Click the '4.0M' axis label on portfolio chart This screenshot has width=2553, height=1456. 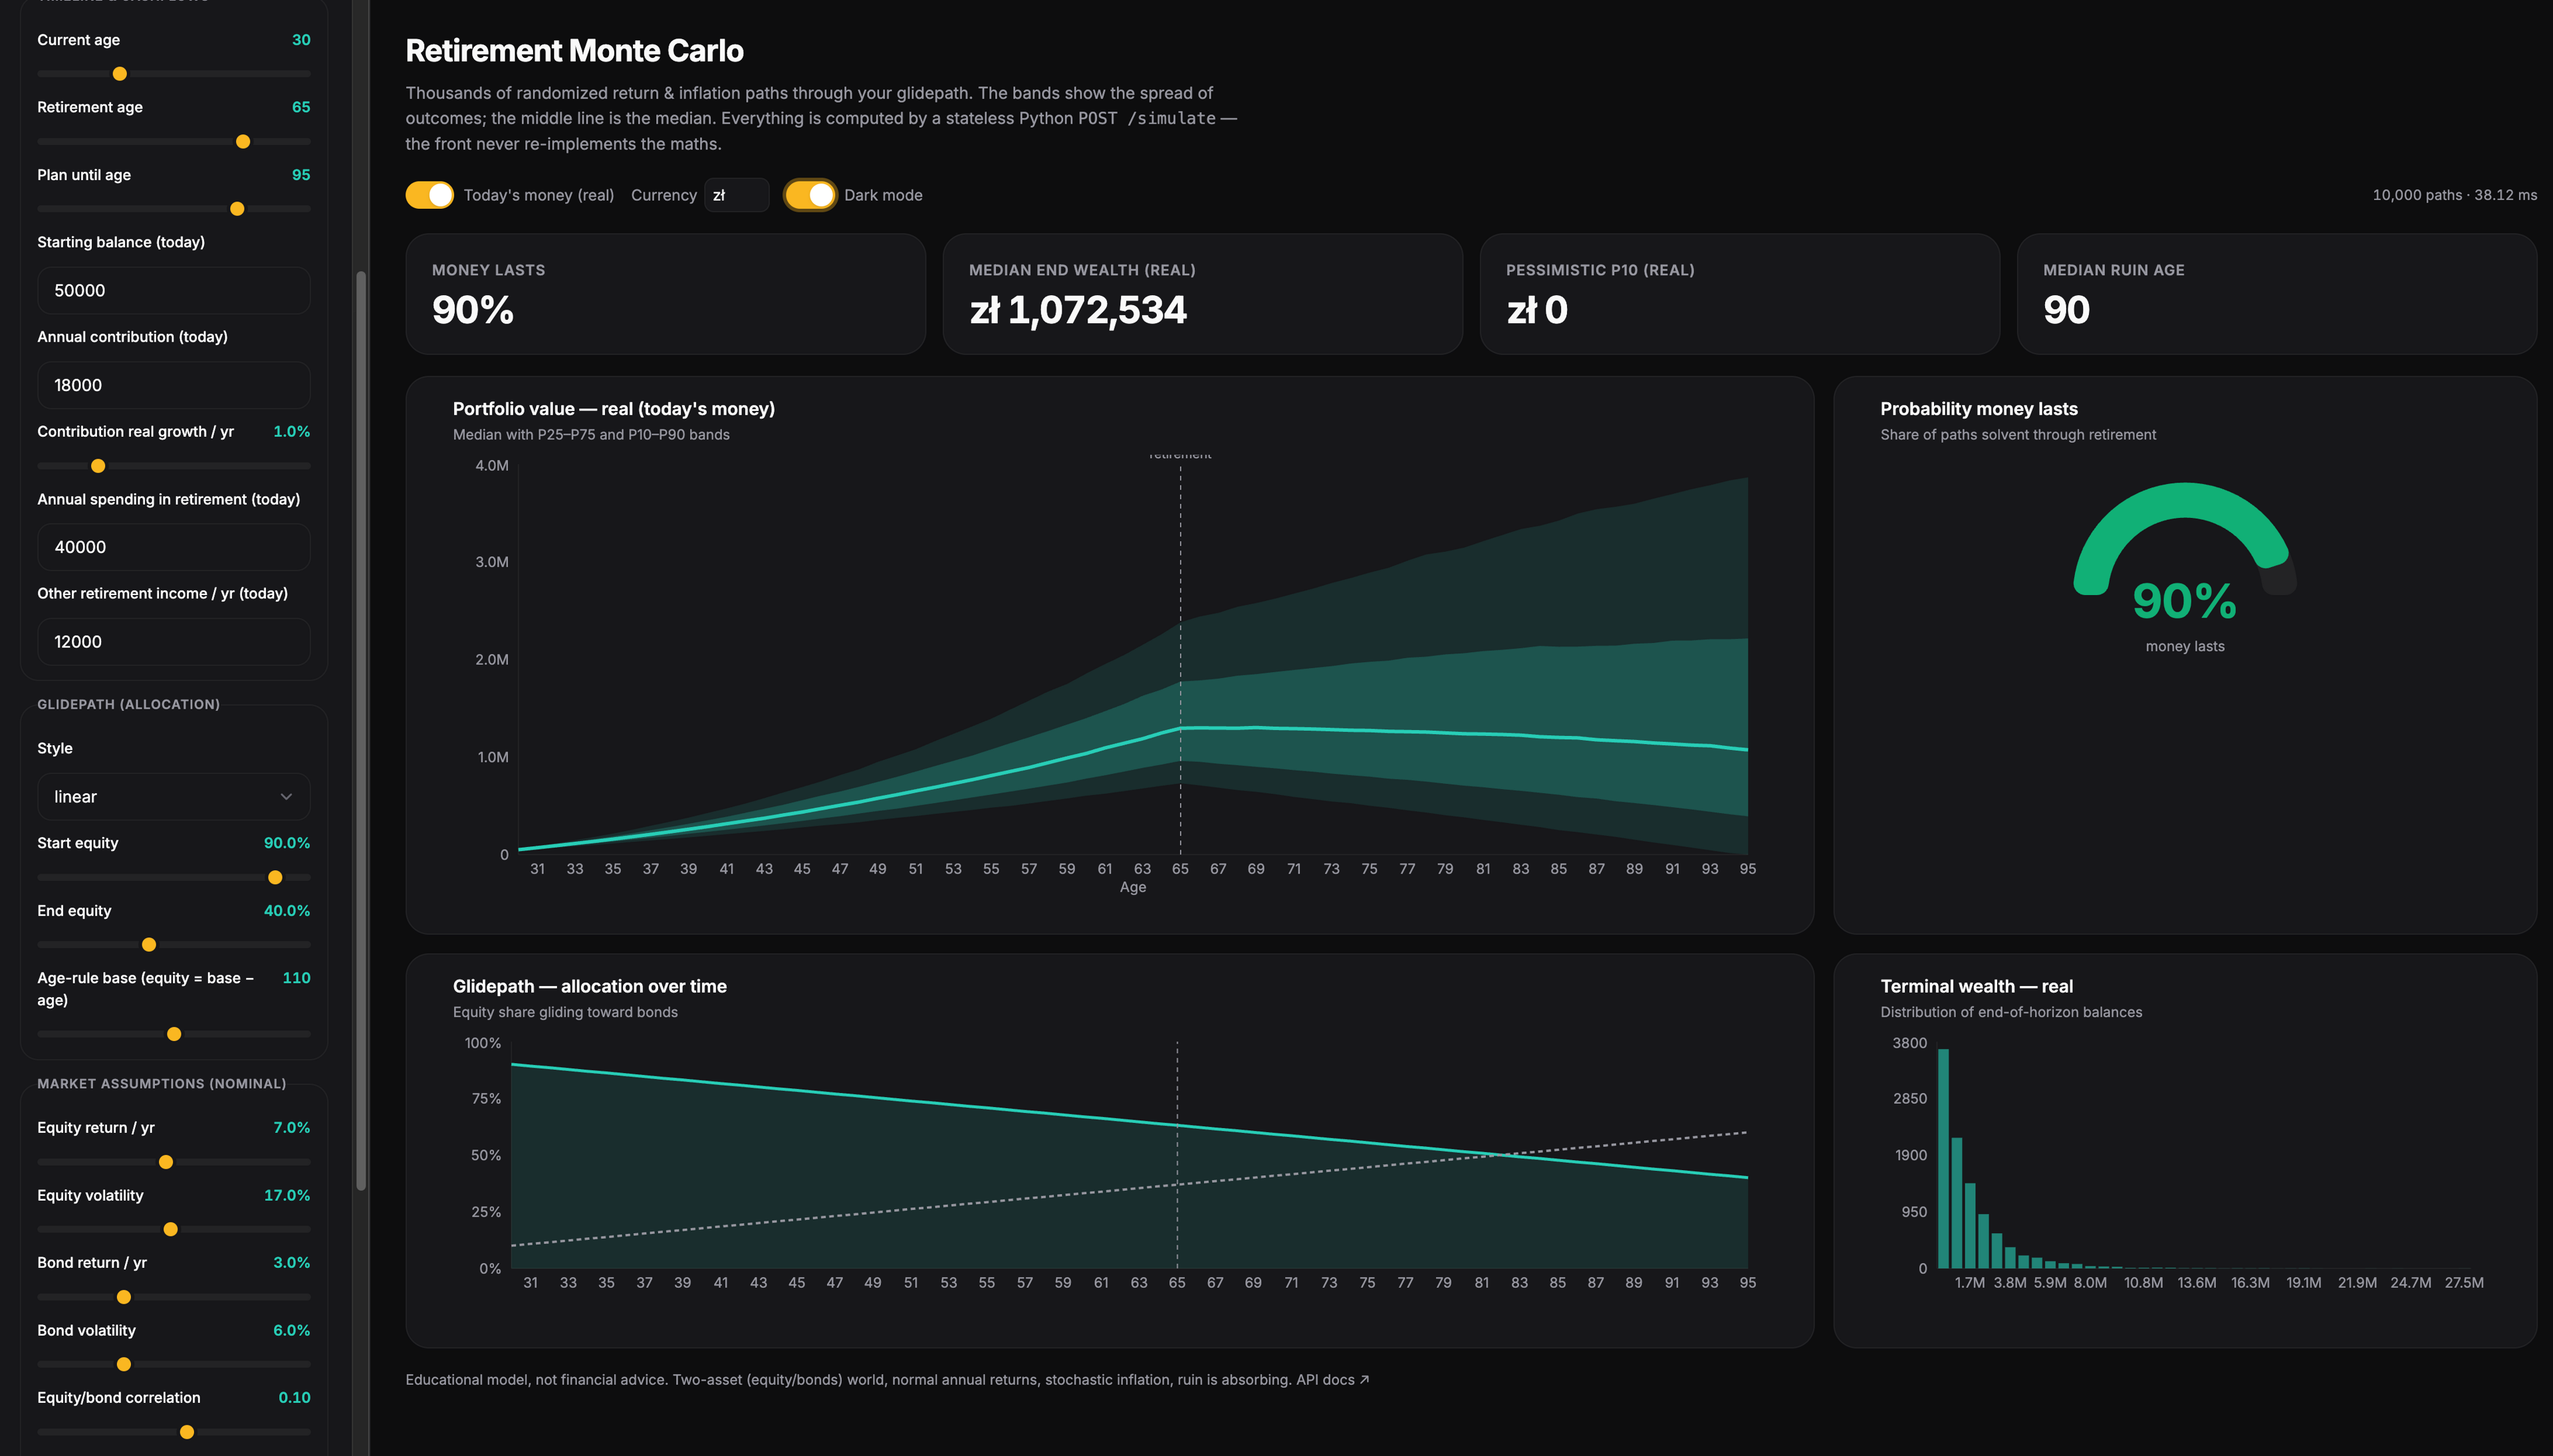coord(491,466)
